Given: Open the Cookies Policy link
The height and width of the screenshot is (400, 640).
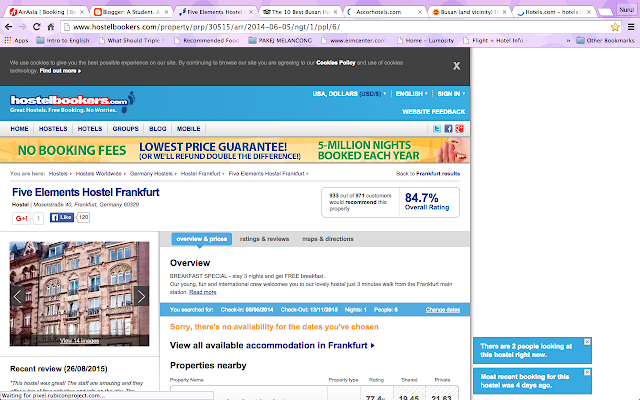Looking at the screenshot, I should click(x=336, y=62).
